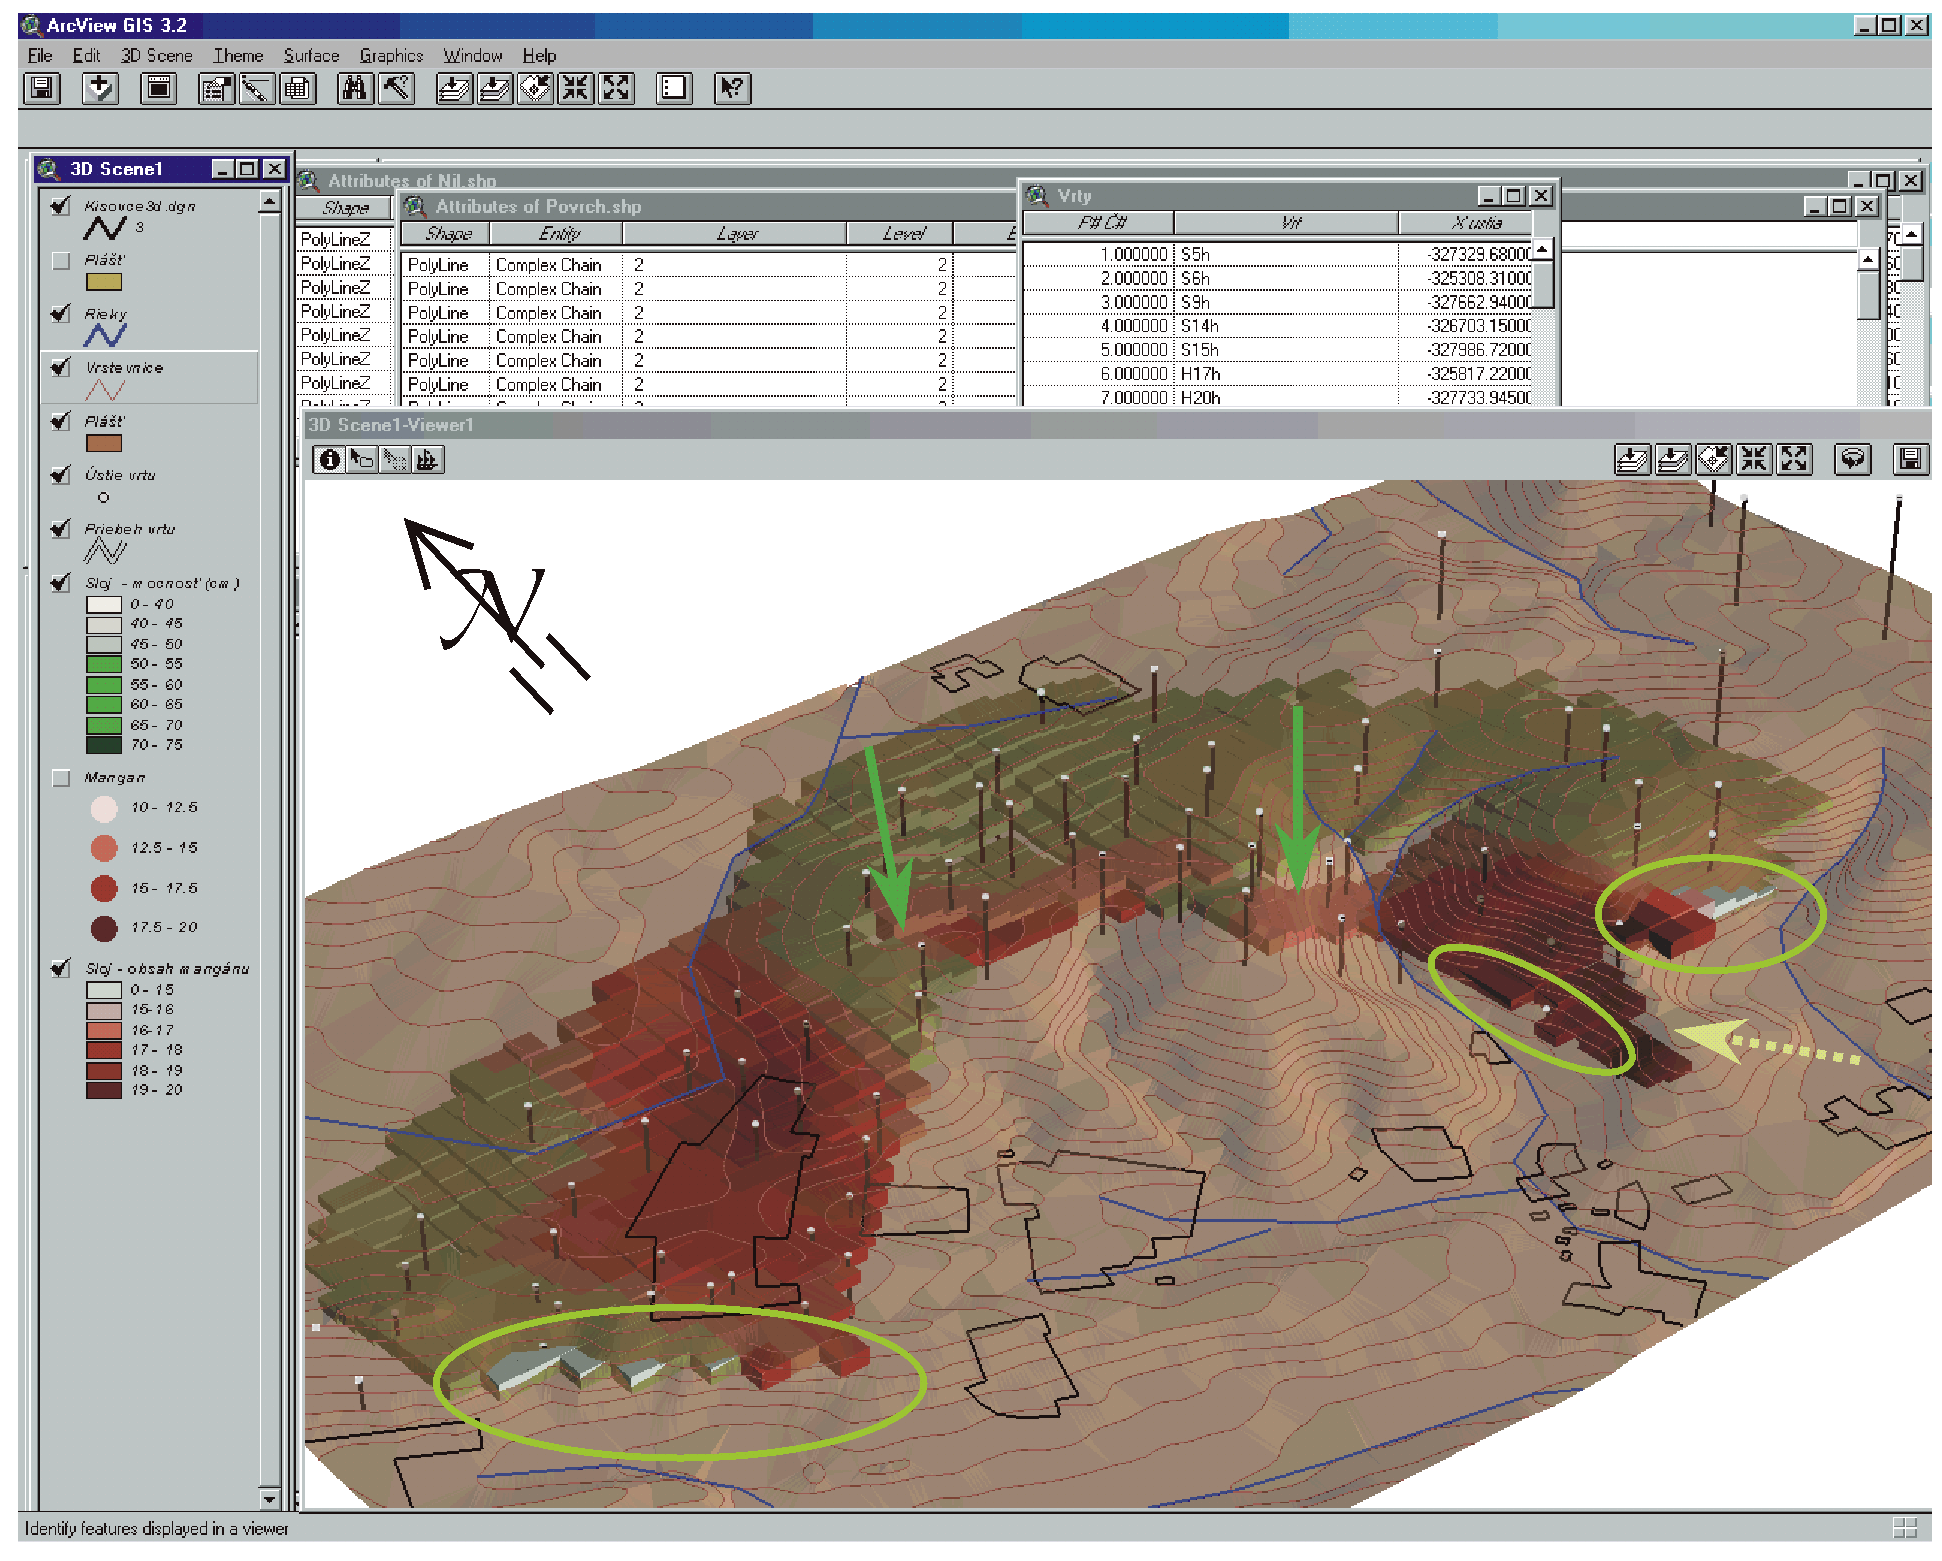Image resolution: width=1942 pixels, height=1561 pixels.
Task: Click the Zoom In arrows icon in viewer
Action: pyautogui.click(x=1753, y=459)
